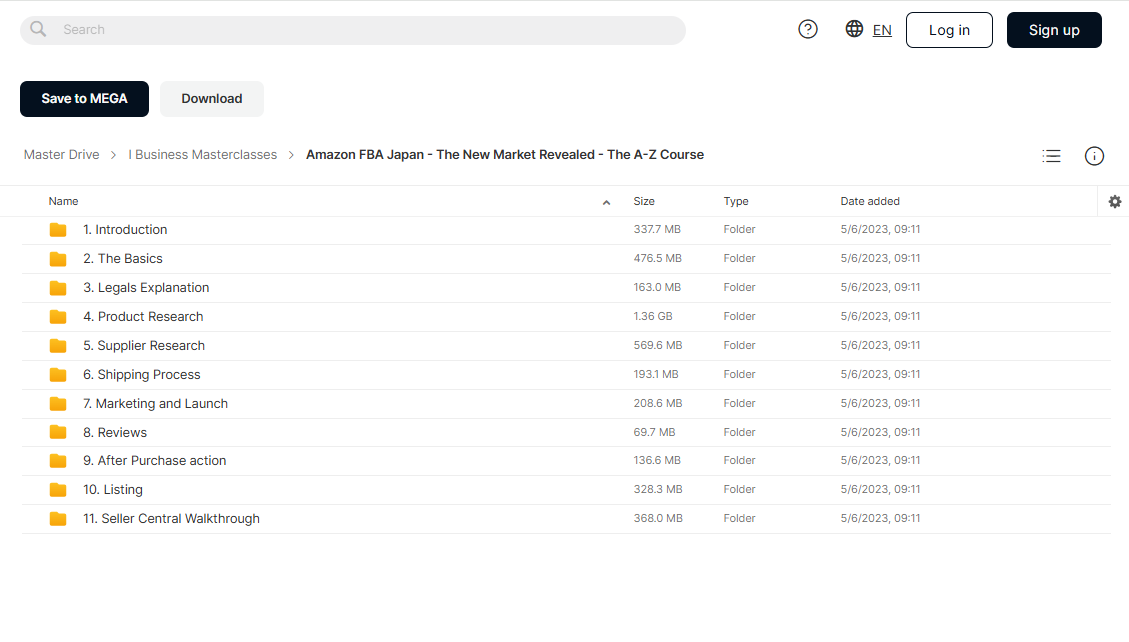Sort by the Name column header
This screenshot has height=642, width=1129.
[x=63, y=202]
